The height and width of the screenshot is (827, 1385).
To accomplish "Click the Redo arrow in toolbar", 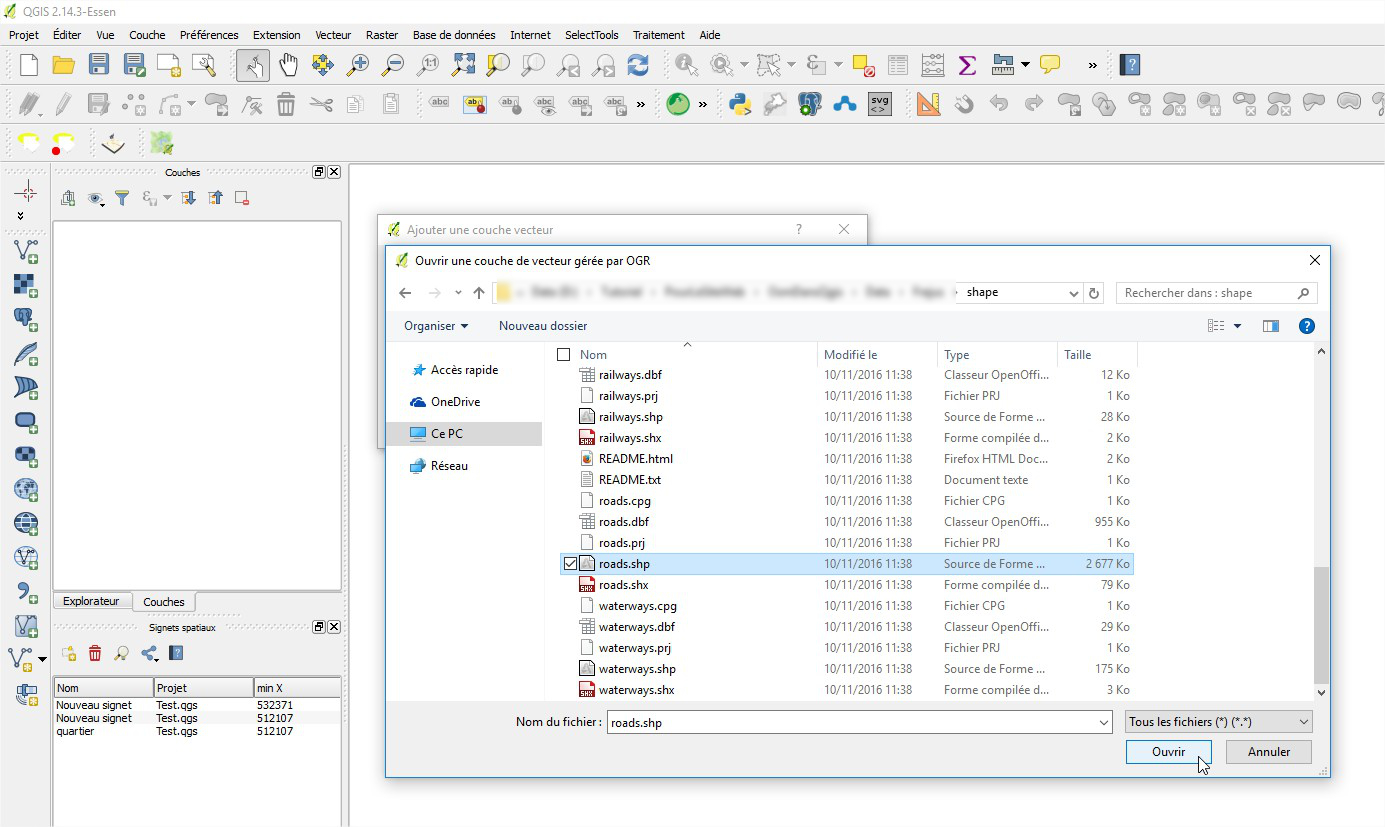I will pos(1034,103).
